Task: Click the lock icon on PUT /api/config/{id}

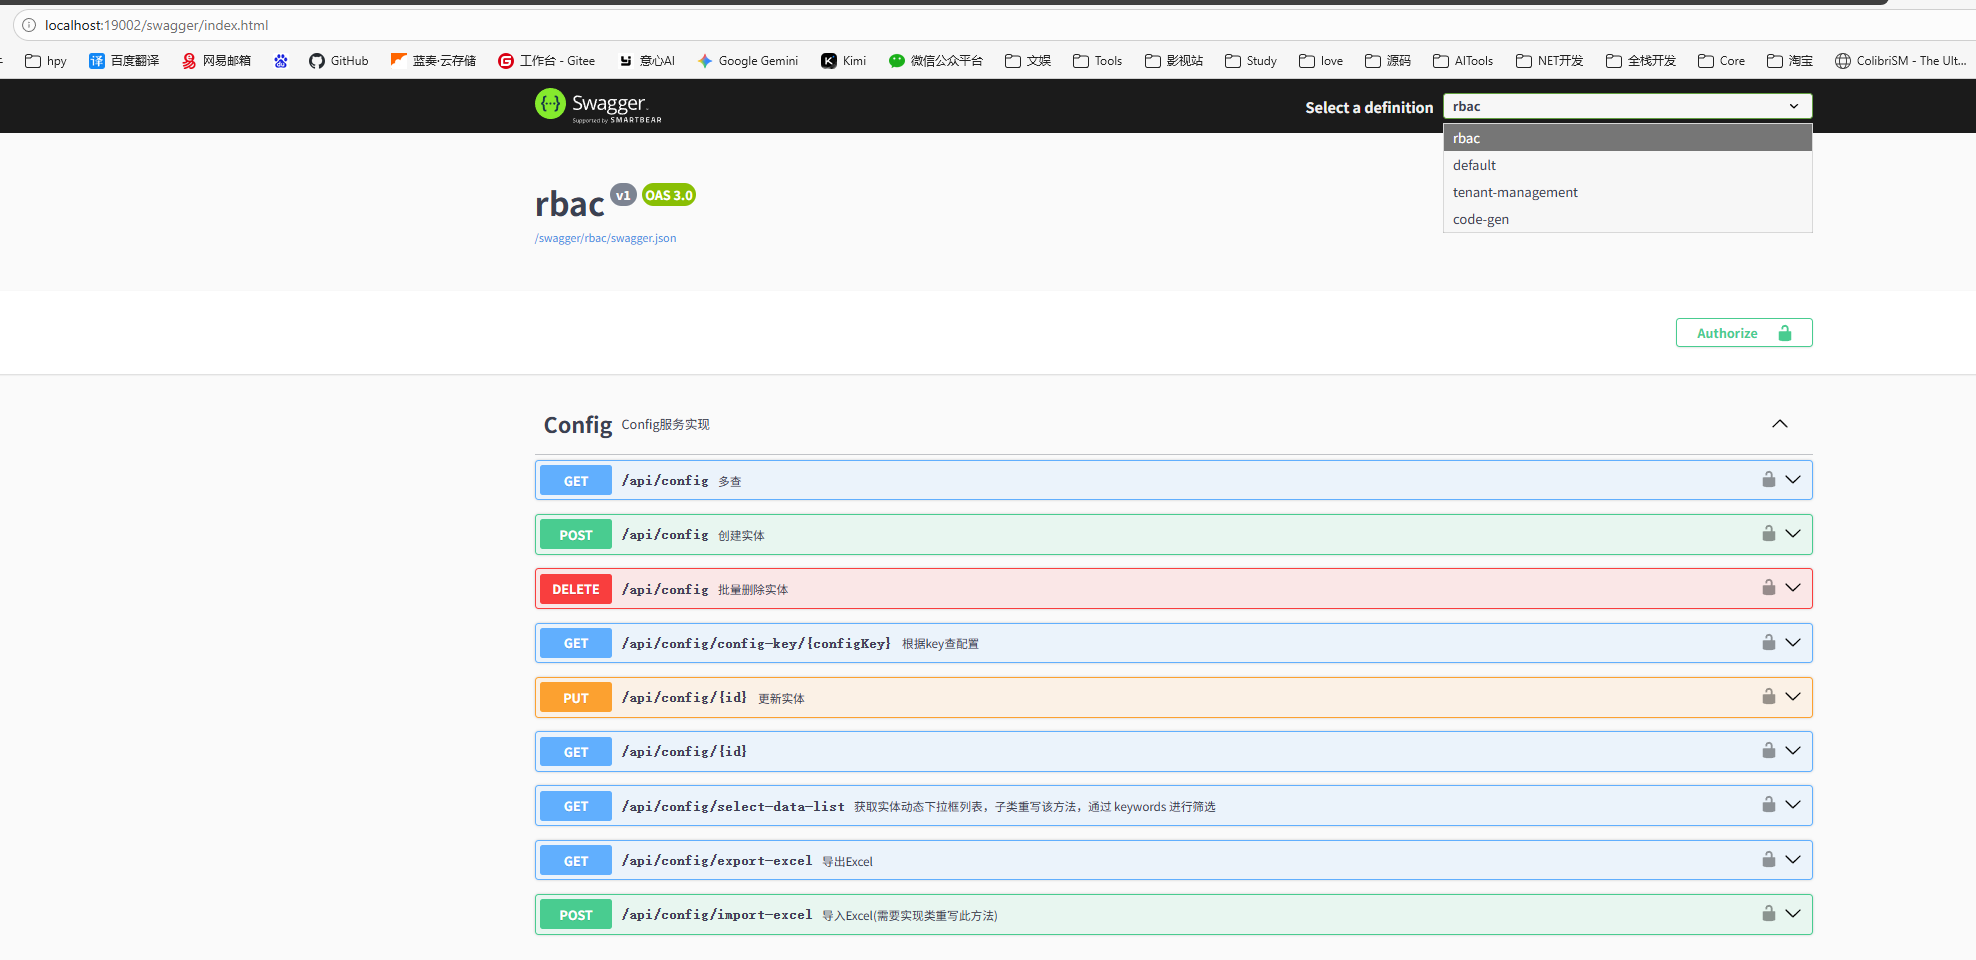Action: tap(1768, 697)
